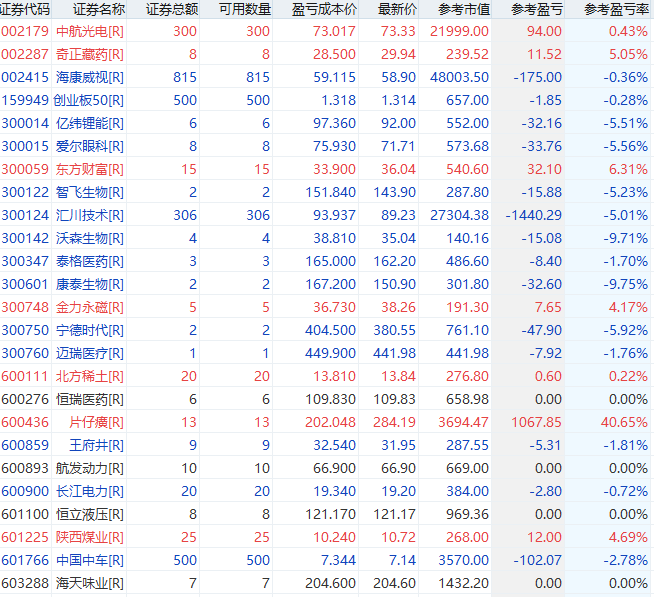Select stock code 300750
The image size is (654, 597).
[25, 330]
